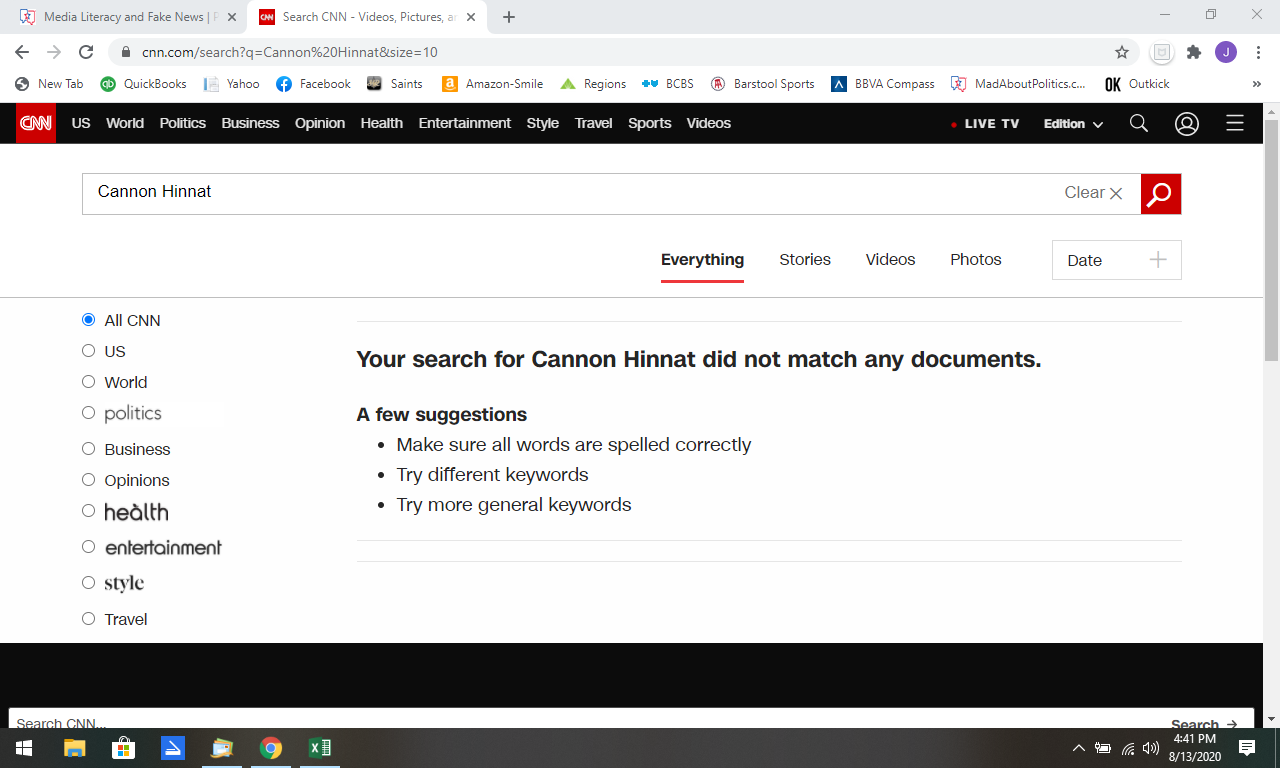Image resolution: width=1280 pixels, height=768 pixels.
Task: Open the Chrome extensions puzzle icon
Action: tap(1193, 52)
